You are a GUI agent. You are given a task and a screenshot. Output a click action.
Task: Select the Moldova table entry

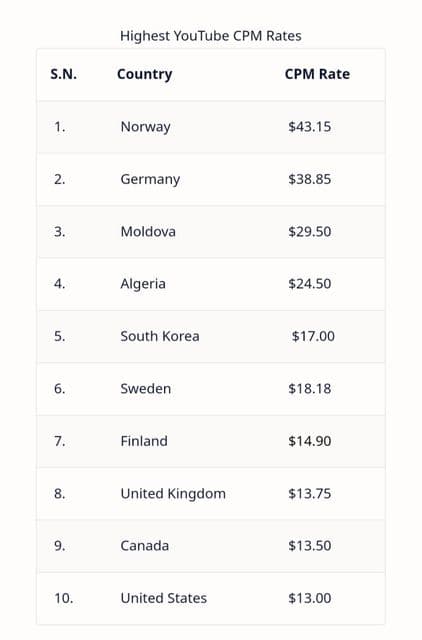(148, 232)
